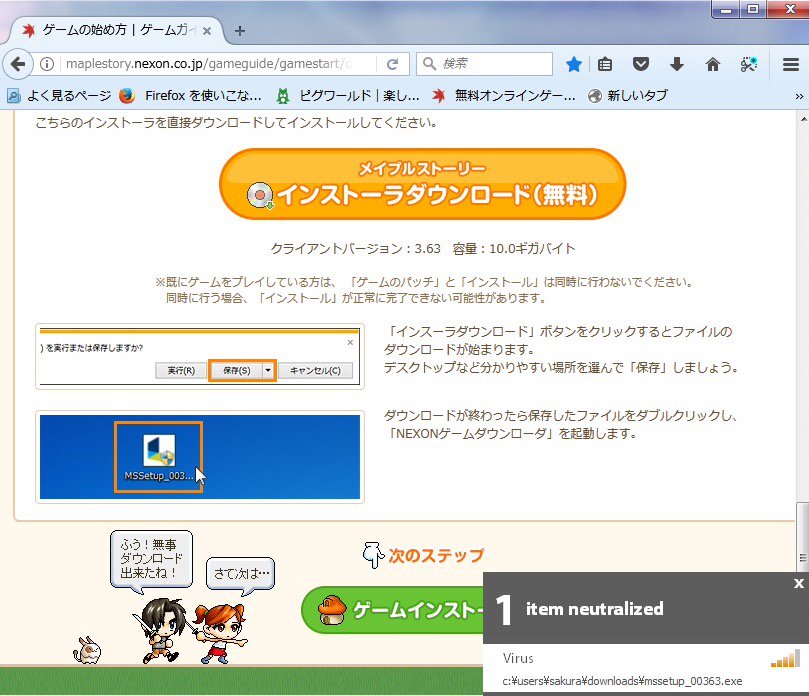
Task: Click the orange インストーラダウンロード(無料) button
Action: click(423, 184)
